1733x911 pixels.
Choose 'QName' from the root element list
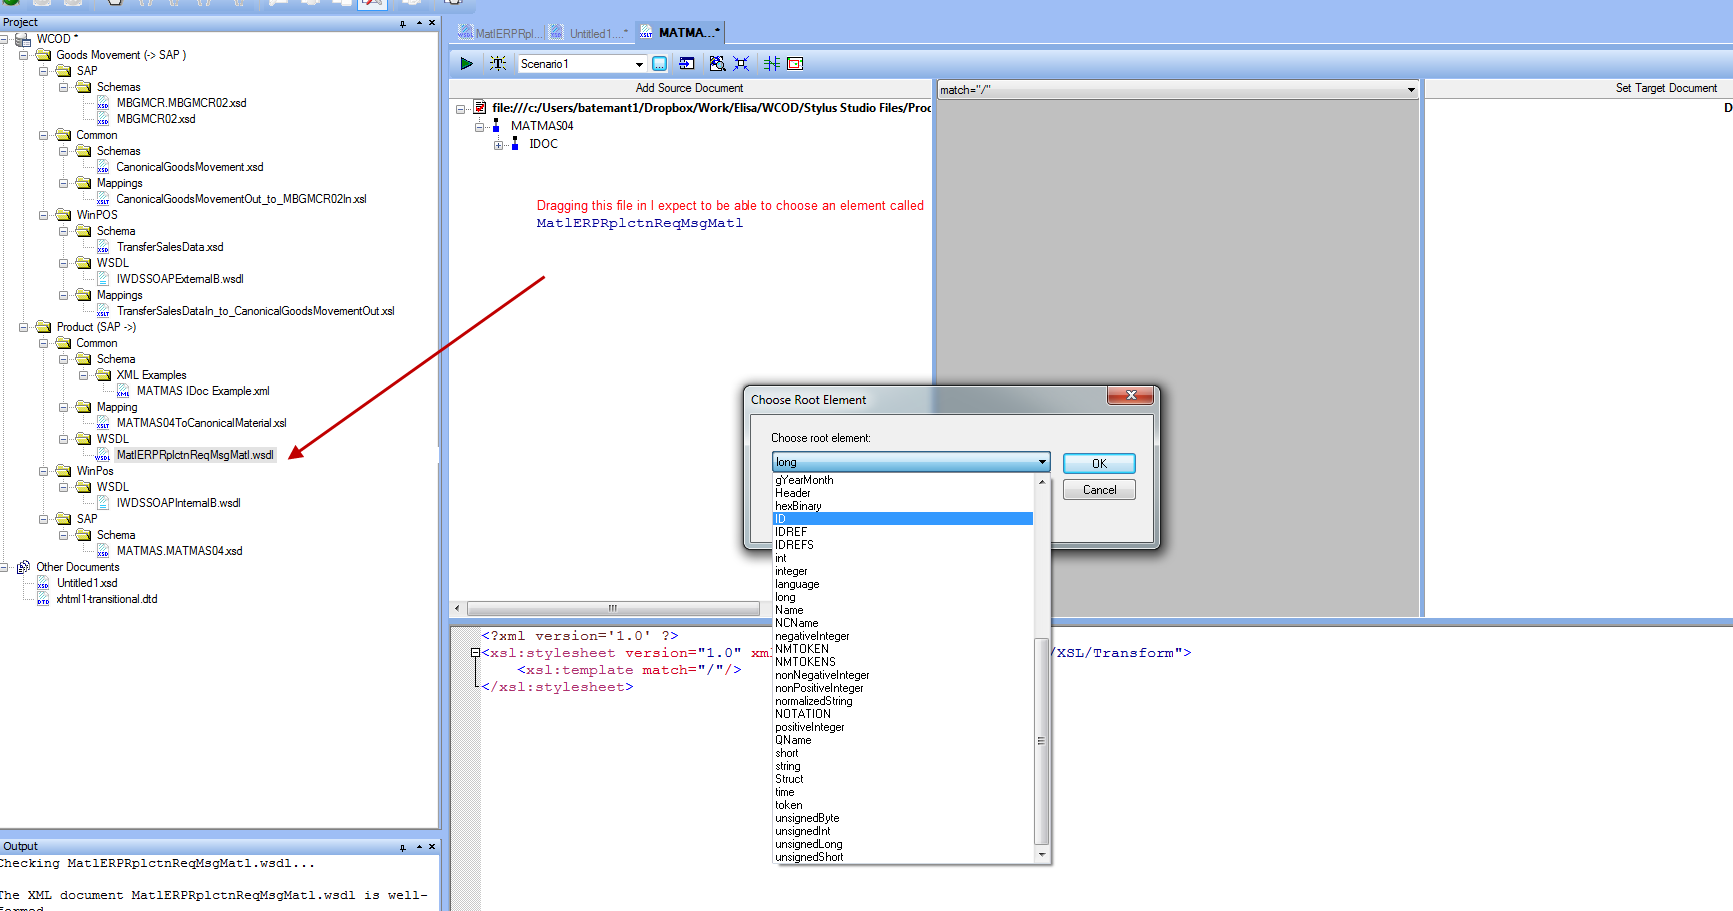coord(903,740)
